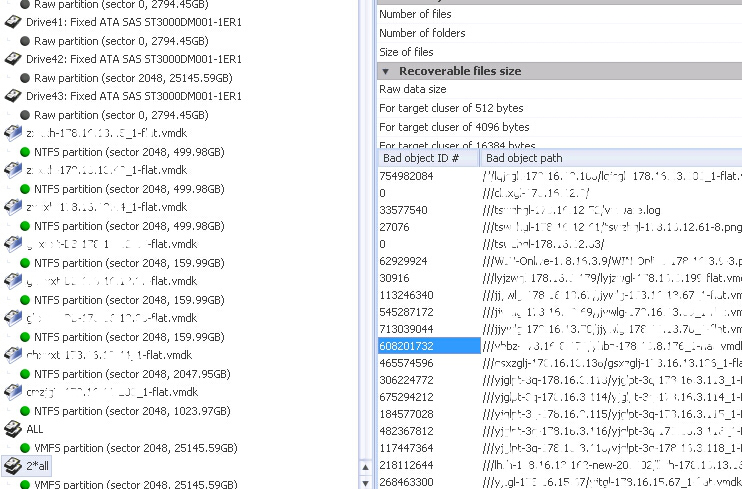Screen dimensions: 742x489
Task: Collapse the Recoverable files size section
Action: (x=386, y=71)
